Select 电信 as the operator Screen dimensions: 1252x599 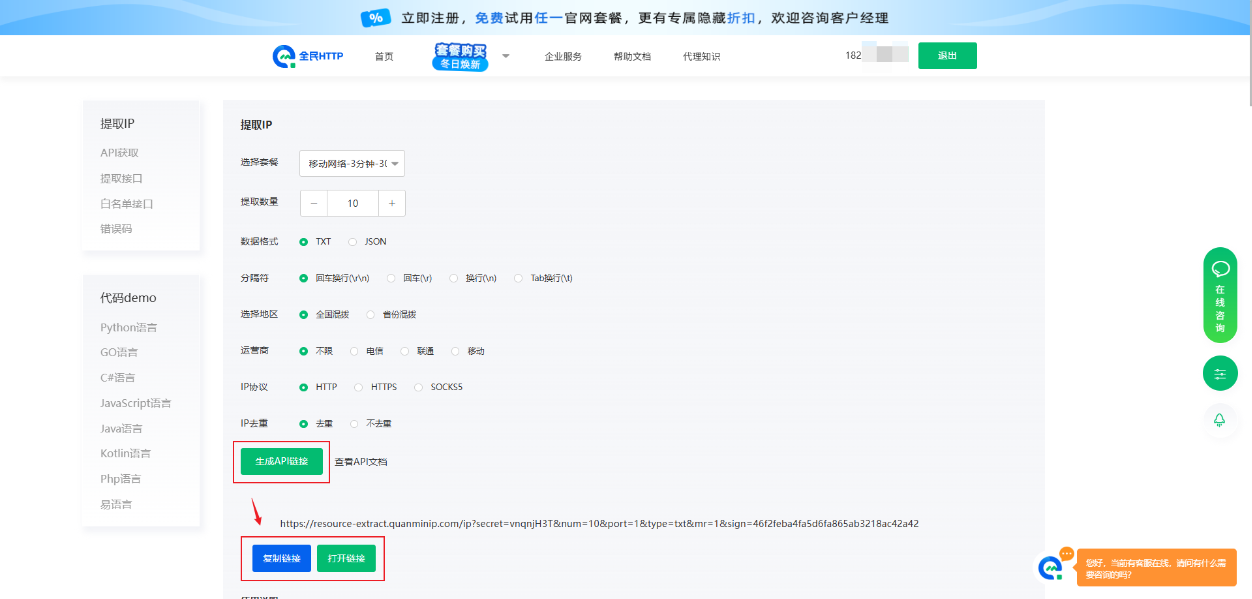click(x=355, y=351)
